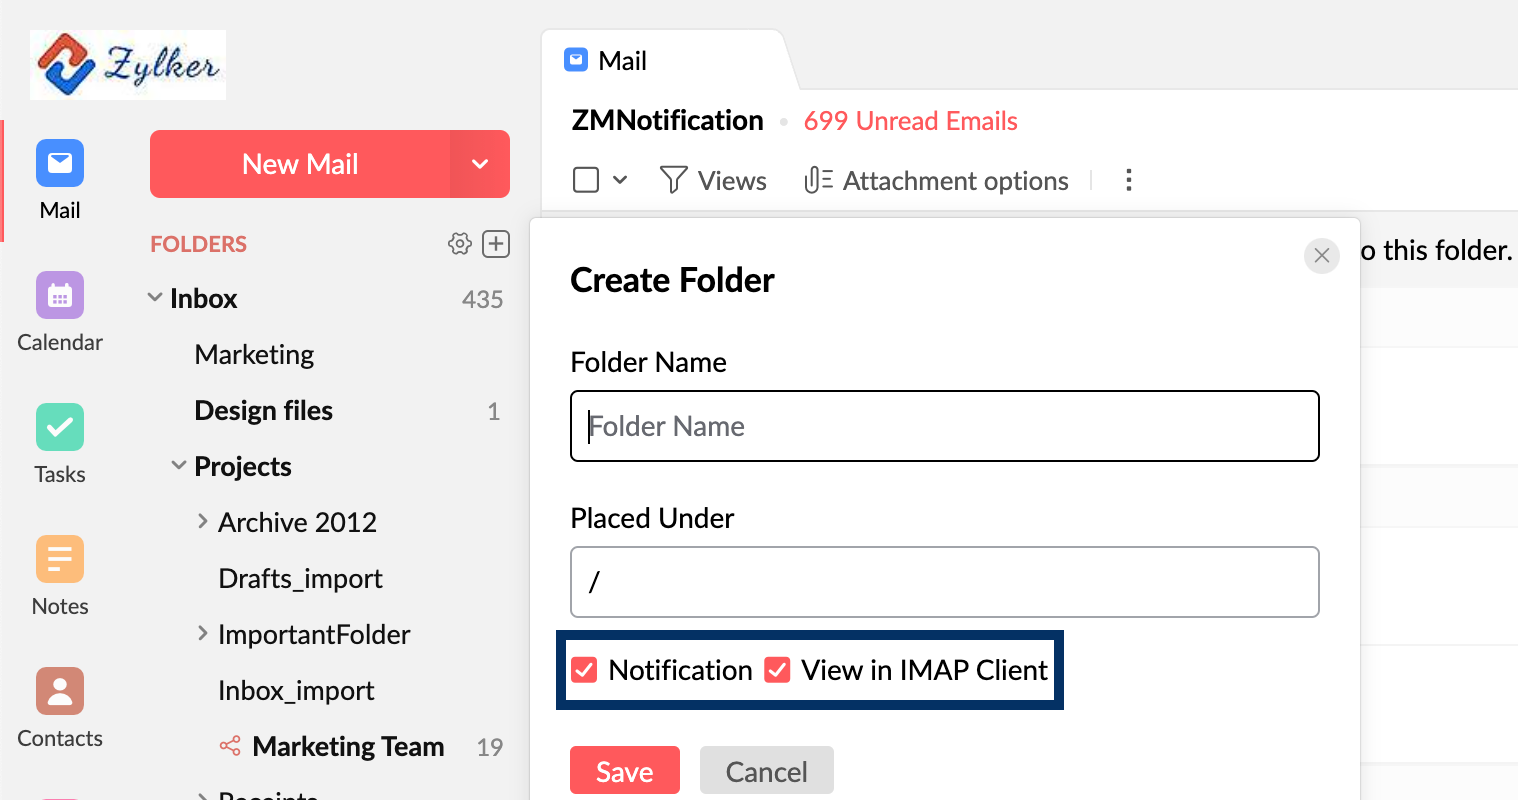Close the Create Folder dialog
The height and width of the screenshot is (800, 1518).
pos(1321,256)
